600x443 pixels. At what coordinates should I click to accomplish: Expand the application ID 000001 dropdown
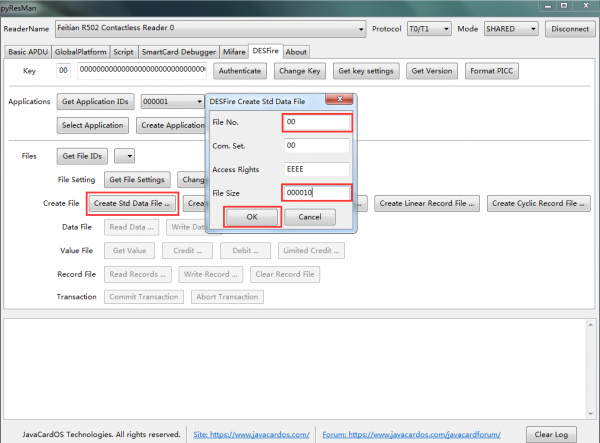(x=199, y=102)
